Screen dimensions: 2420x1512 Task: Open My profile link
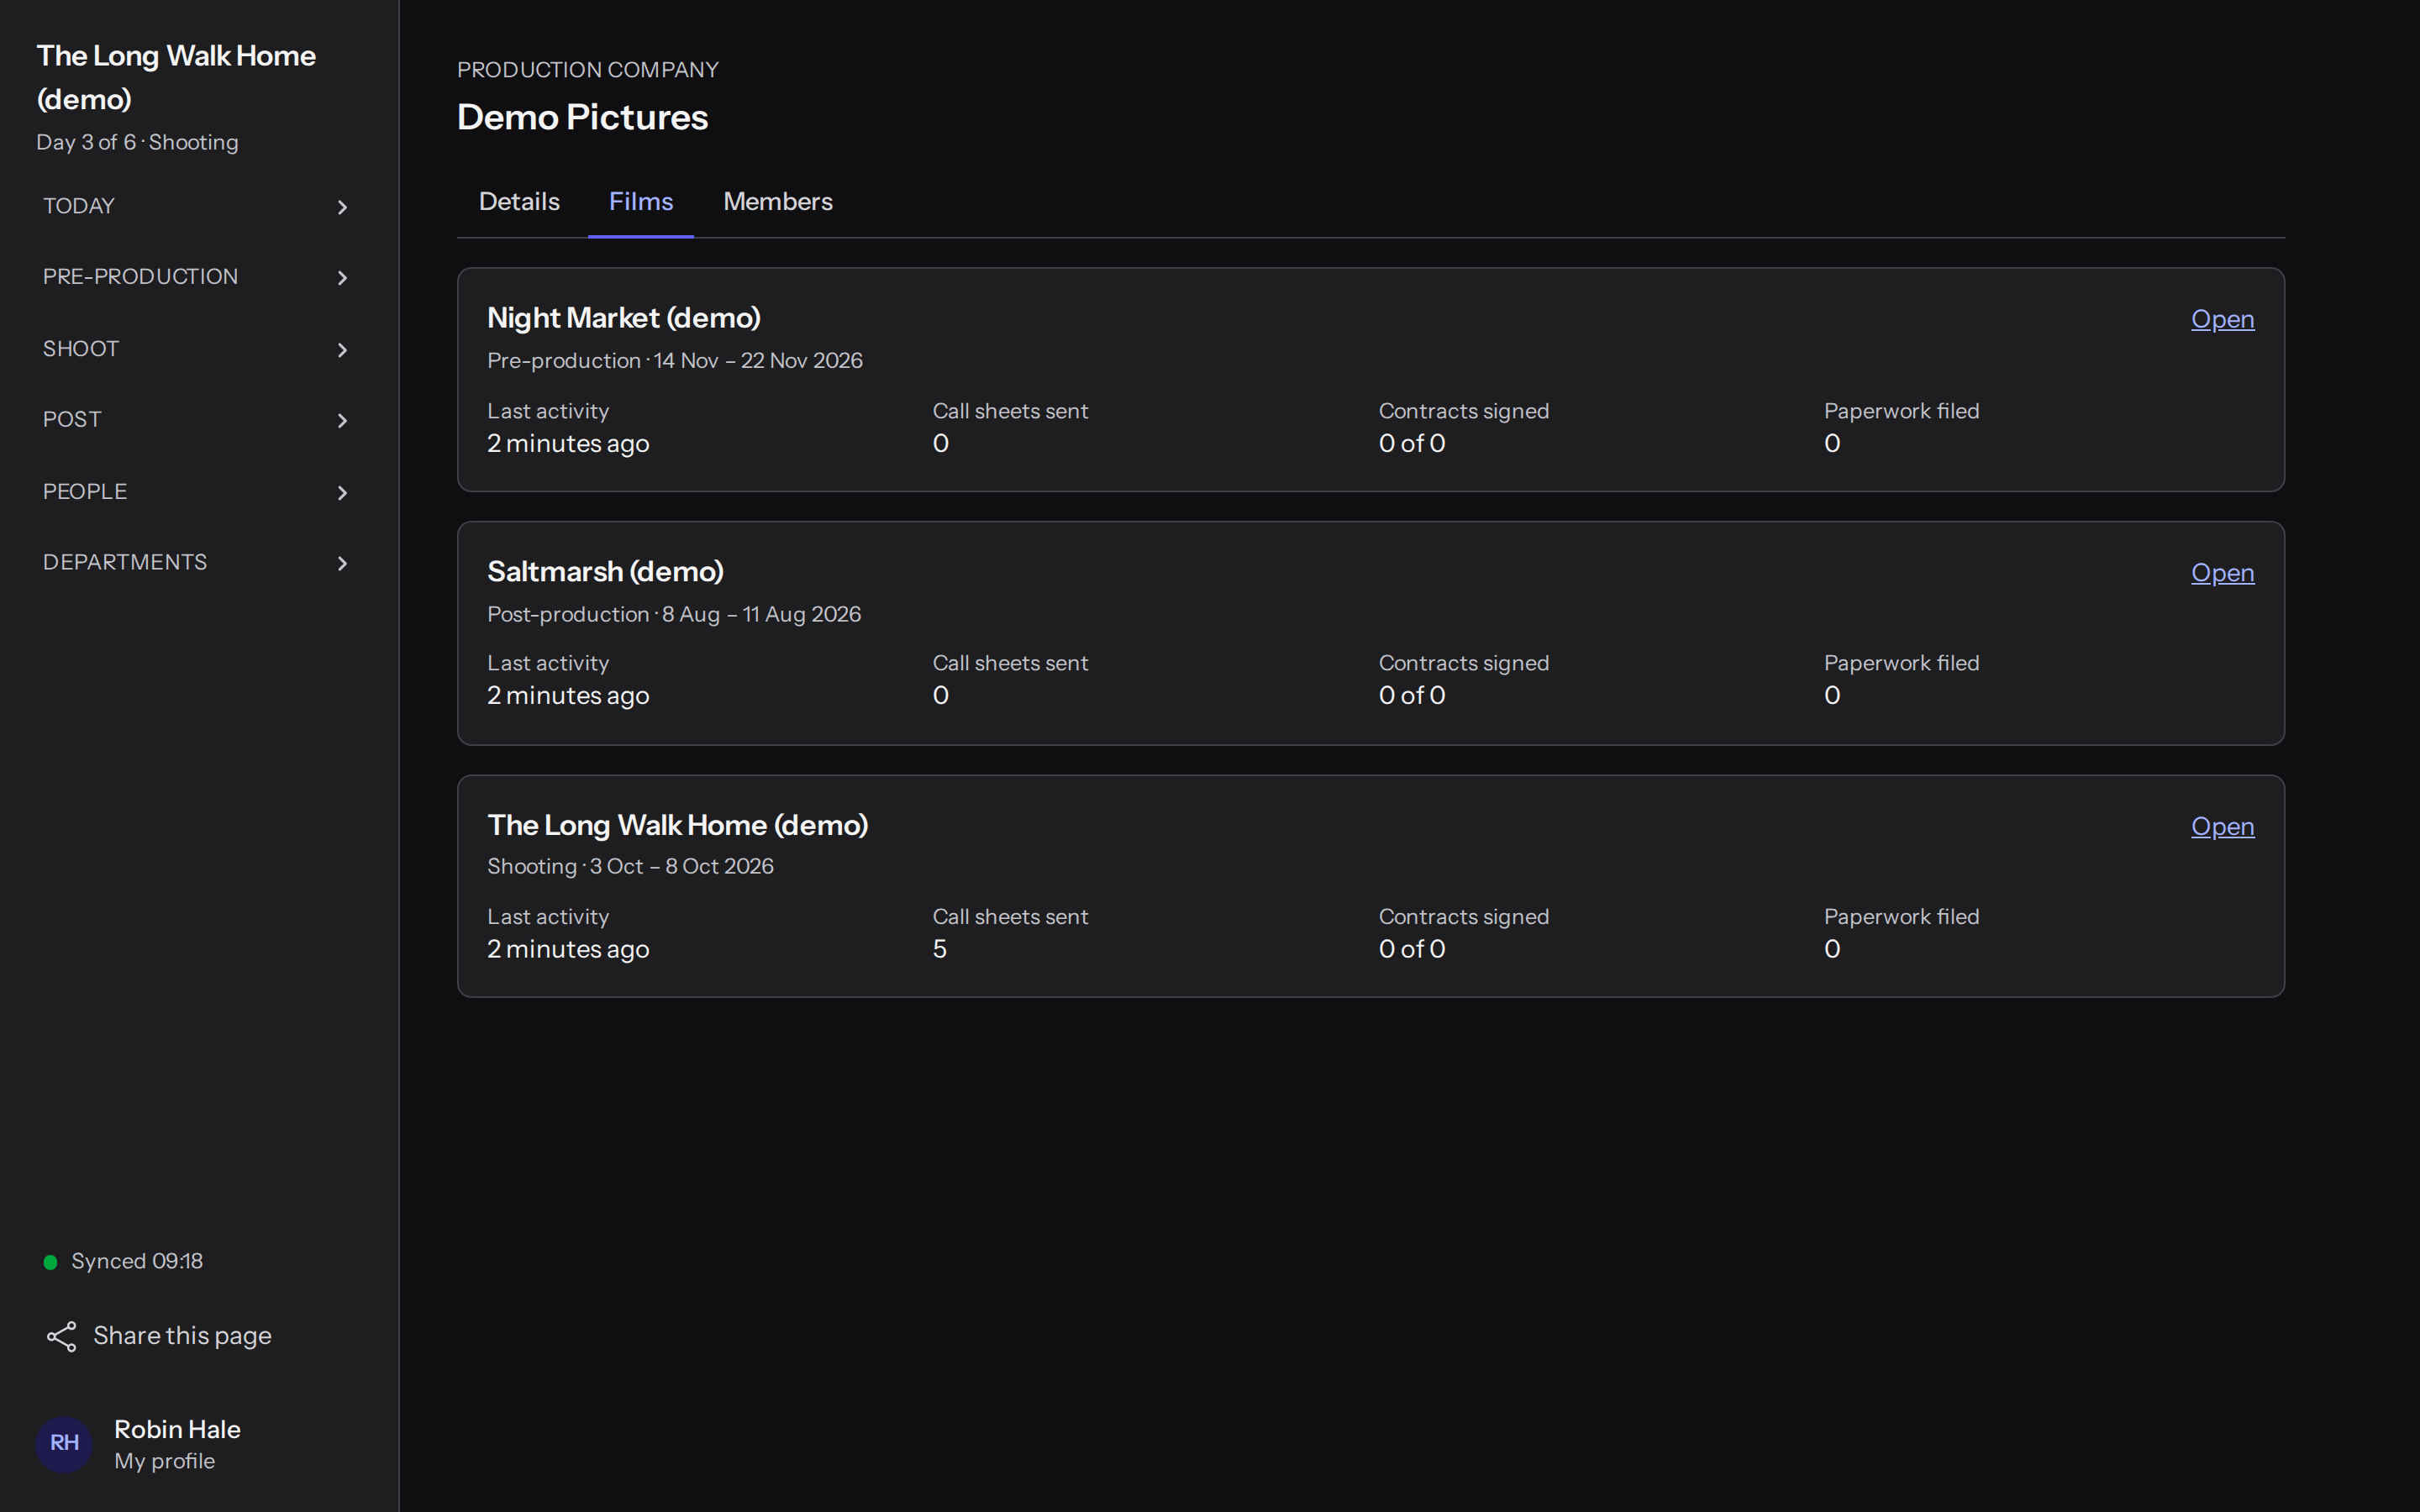(x=164, y=1461)
